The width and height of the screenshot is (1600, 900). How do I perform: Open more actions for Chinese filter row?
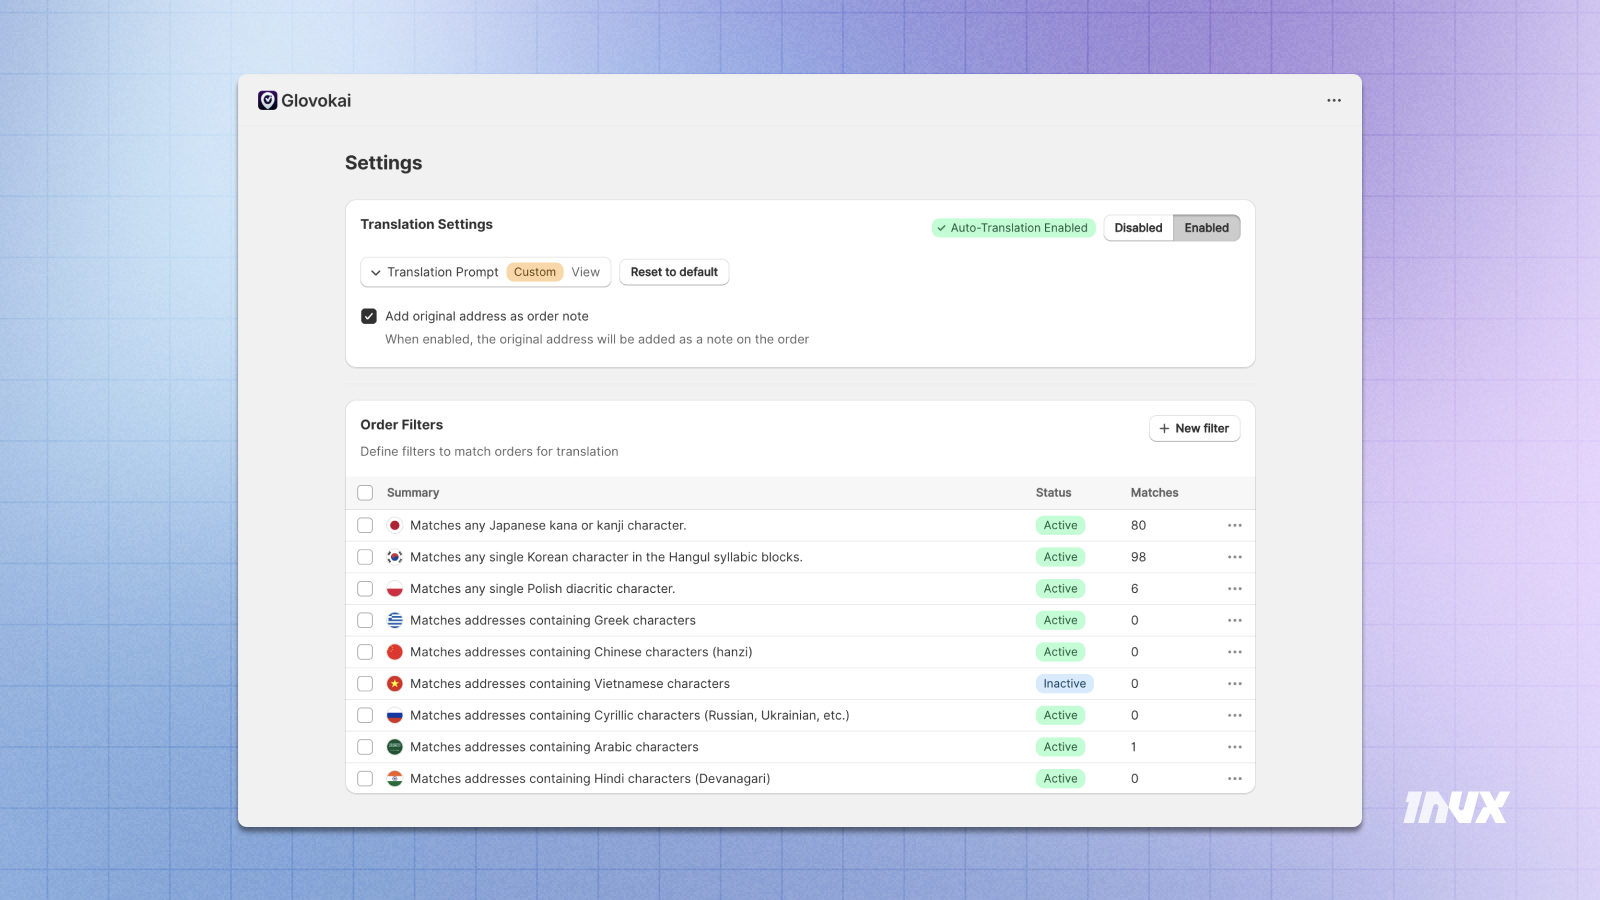pyautogui.click(x=1235, y=652)
